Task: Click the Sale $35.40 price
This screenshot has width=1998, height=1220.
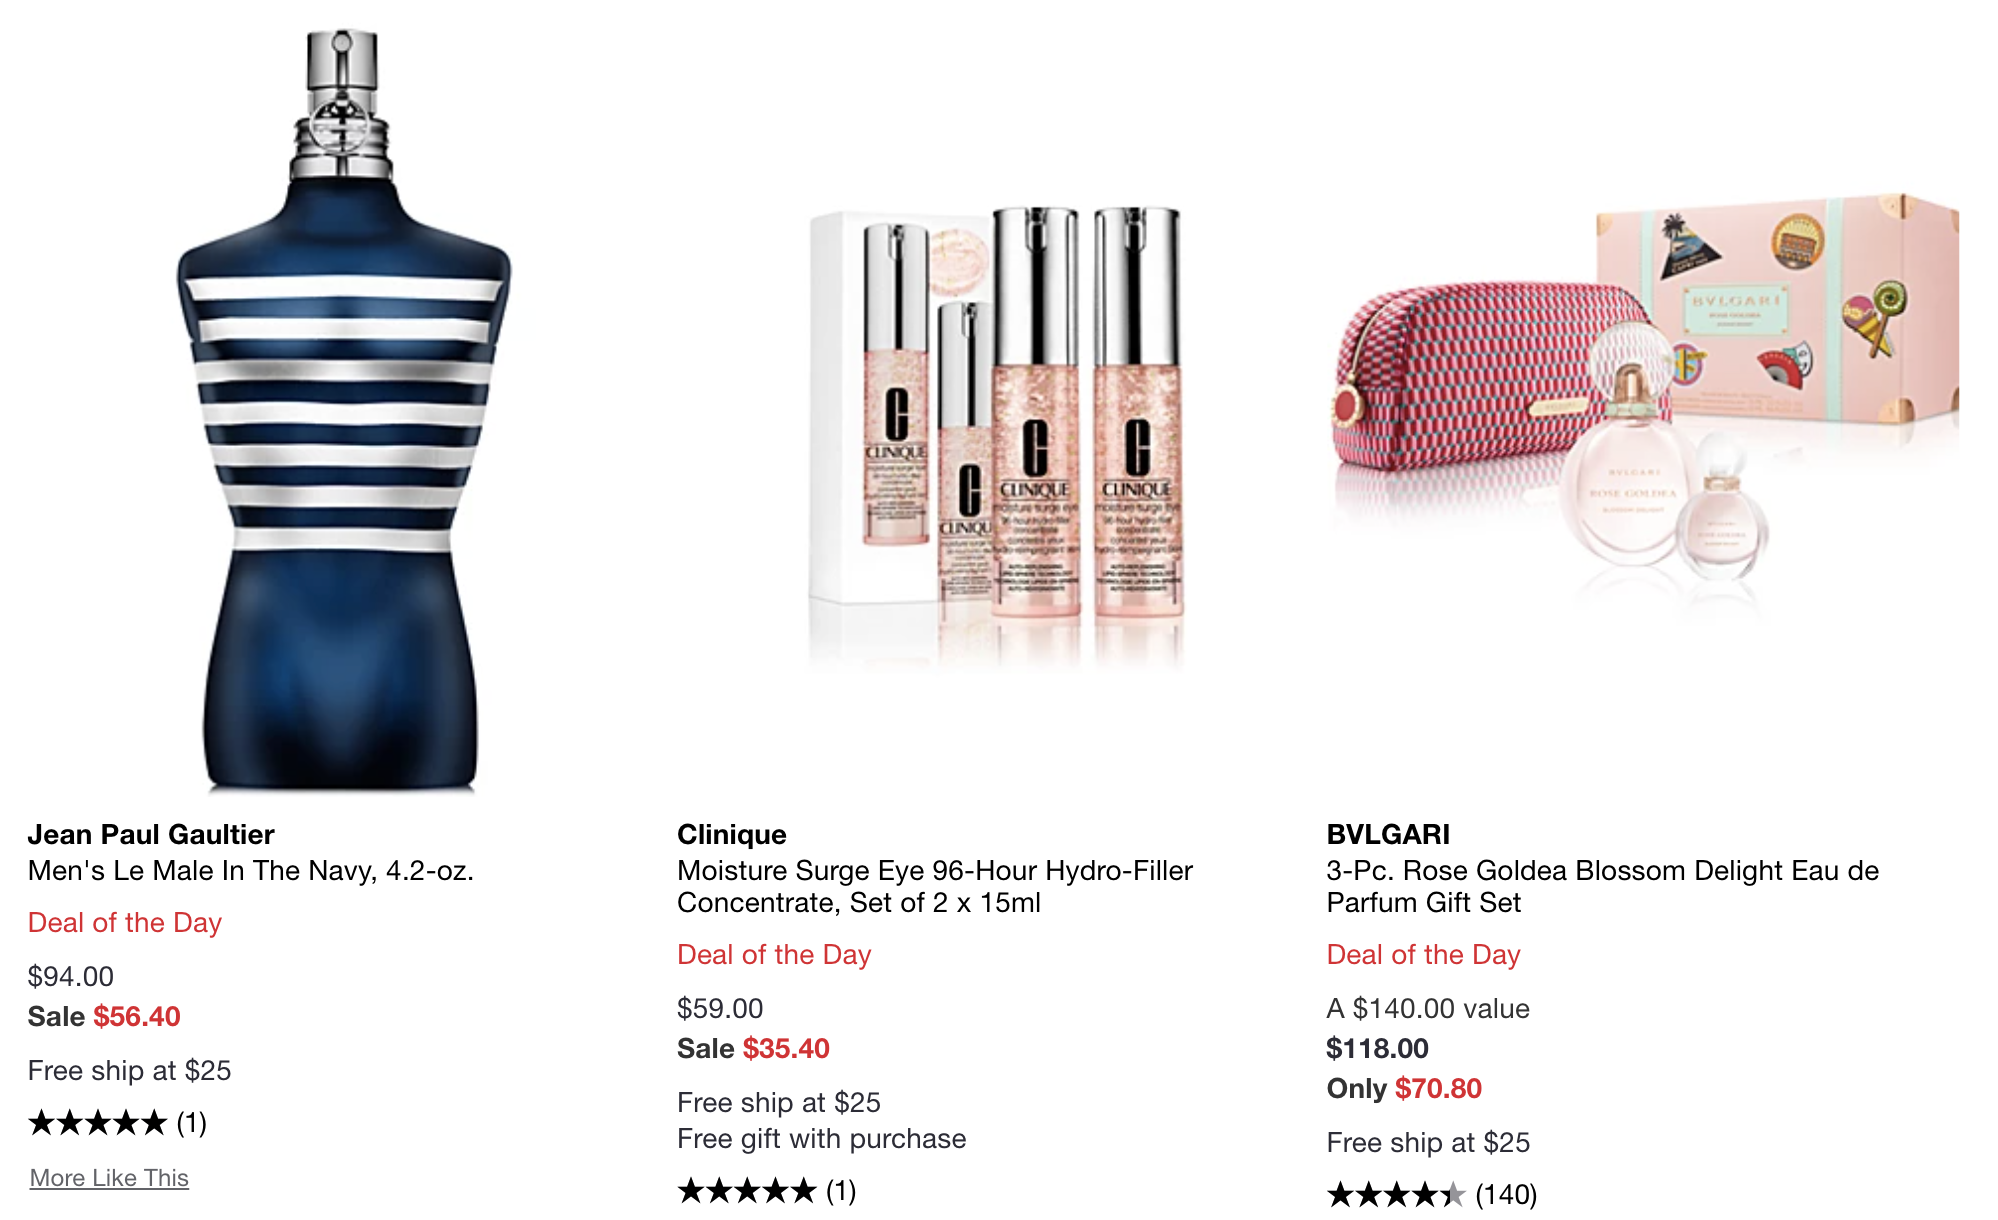Action: (x=753, y=1048)
